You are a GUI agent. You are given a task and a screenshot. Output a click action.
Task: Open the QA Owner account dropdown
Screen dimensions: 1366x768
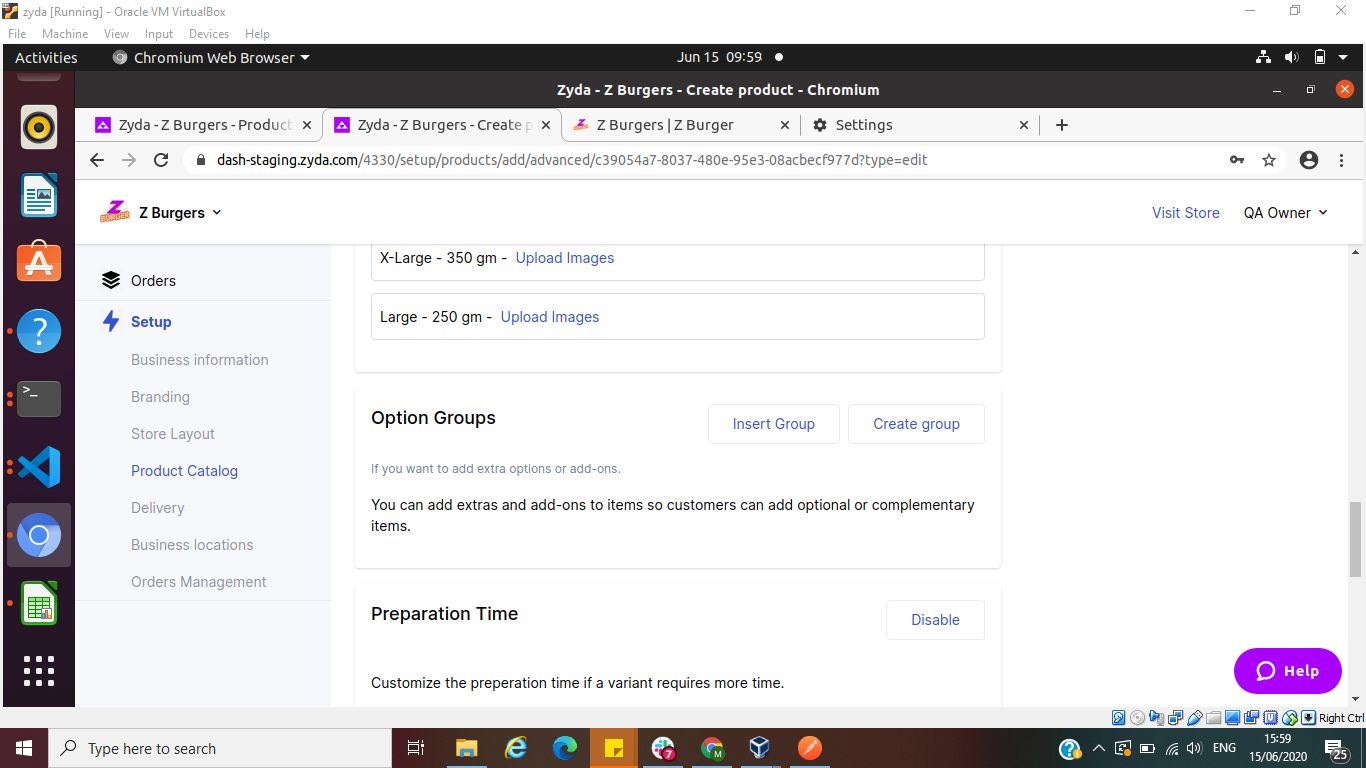tap(1285, 212)
